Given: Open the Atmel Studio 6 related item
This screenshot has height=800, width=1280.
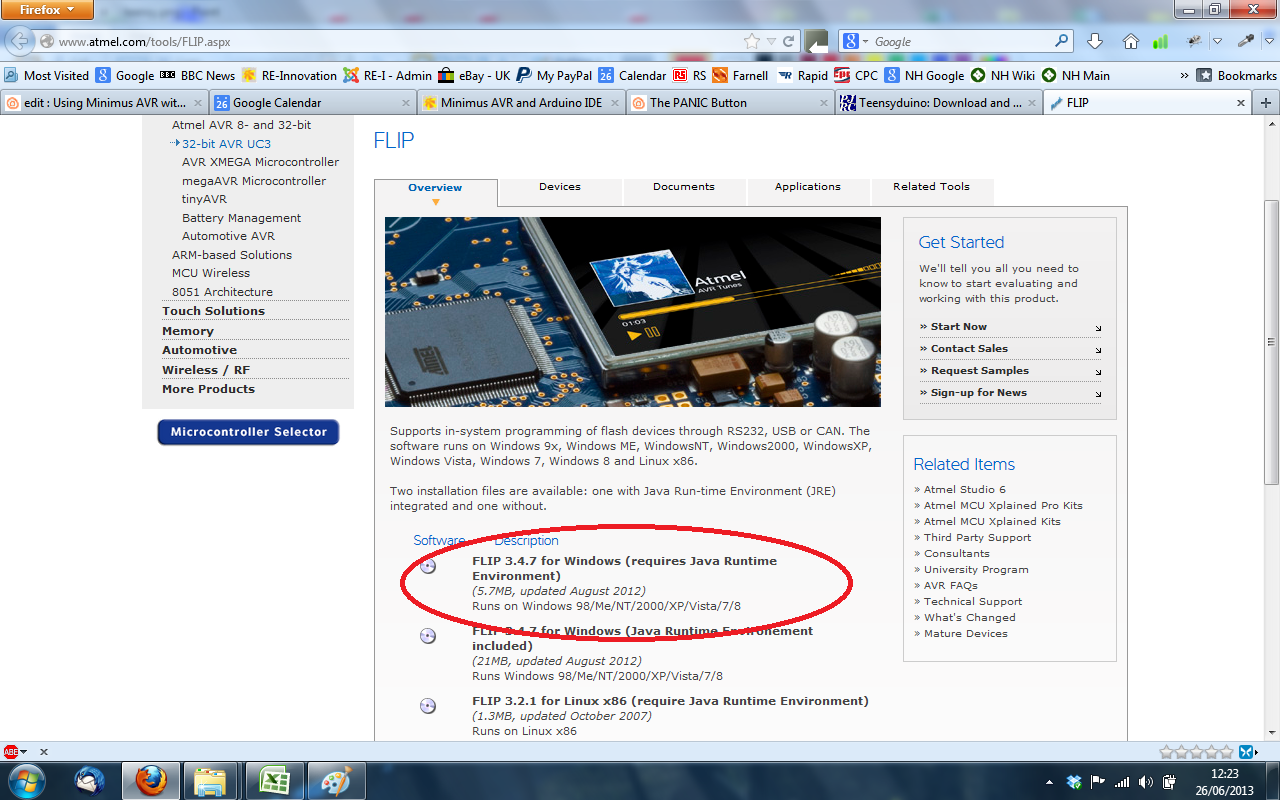Looking at the screenshot, I should tap(965, 489).
